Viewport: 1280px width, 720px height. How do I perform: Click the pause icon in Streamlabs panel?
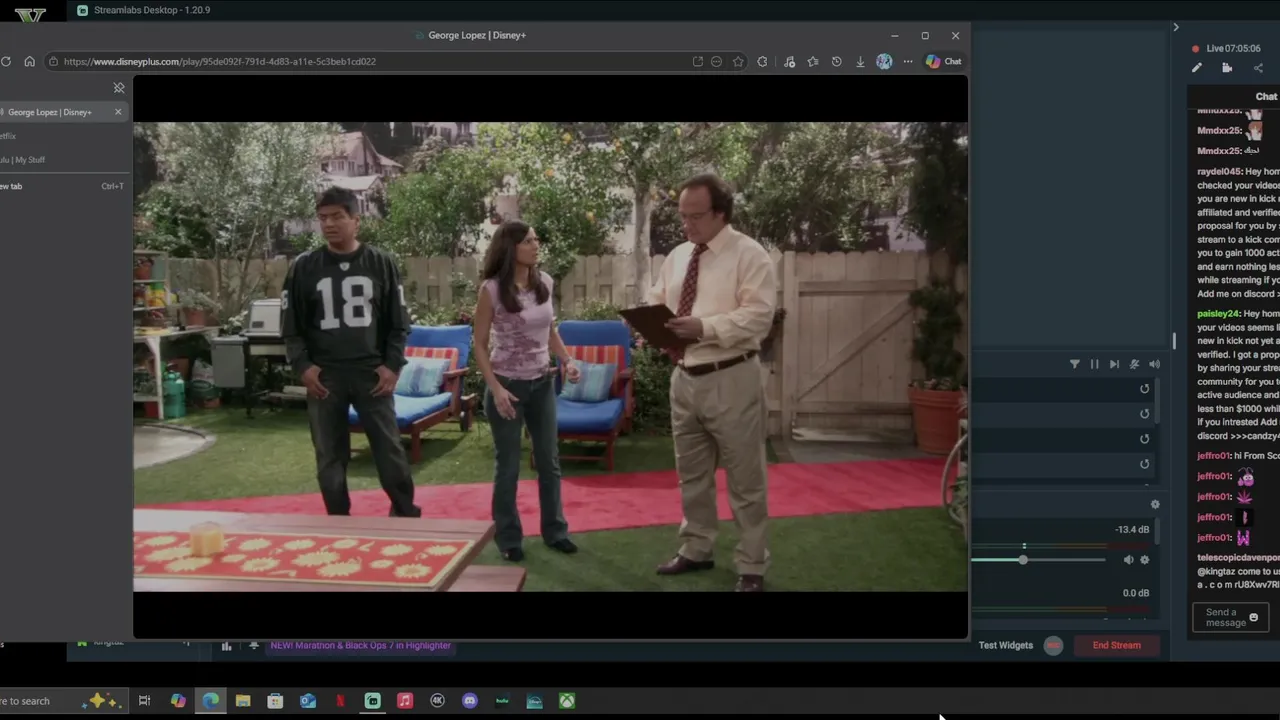(x=1094, y=364)
